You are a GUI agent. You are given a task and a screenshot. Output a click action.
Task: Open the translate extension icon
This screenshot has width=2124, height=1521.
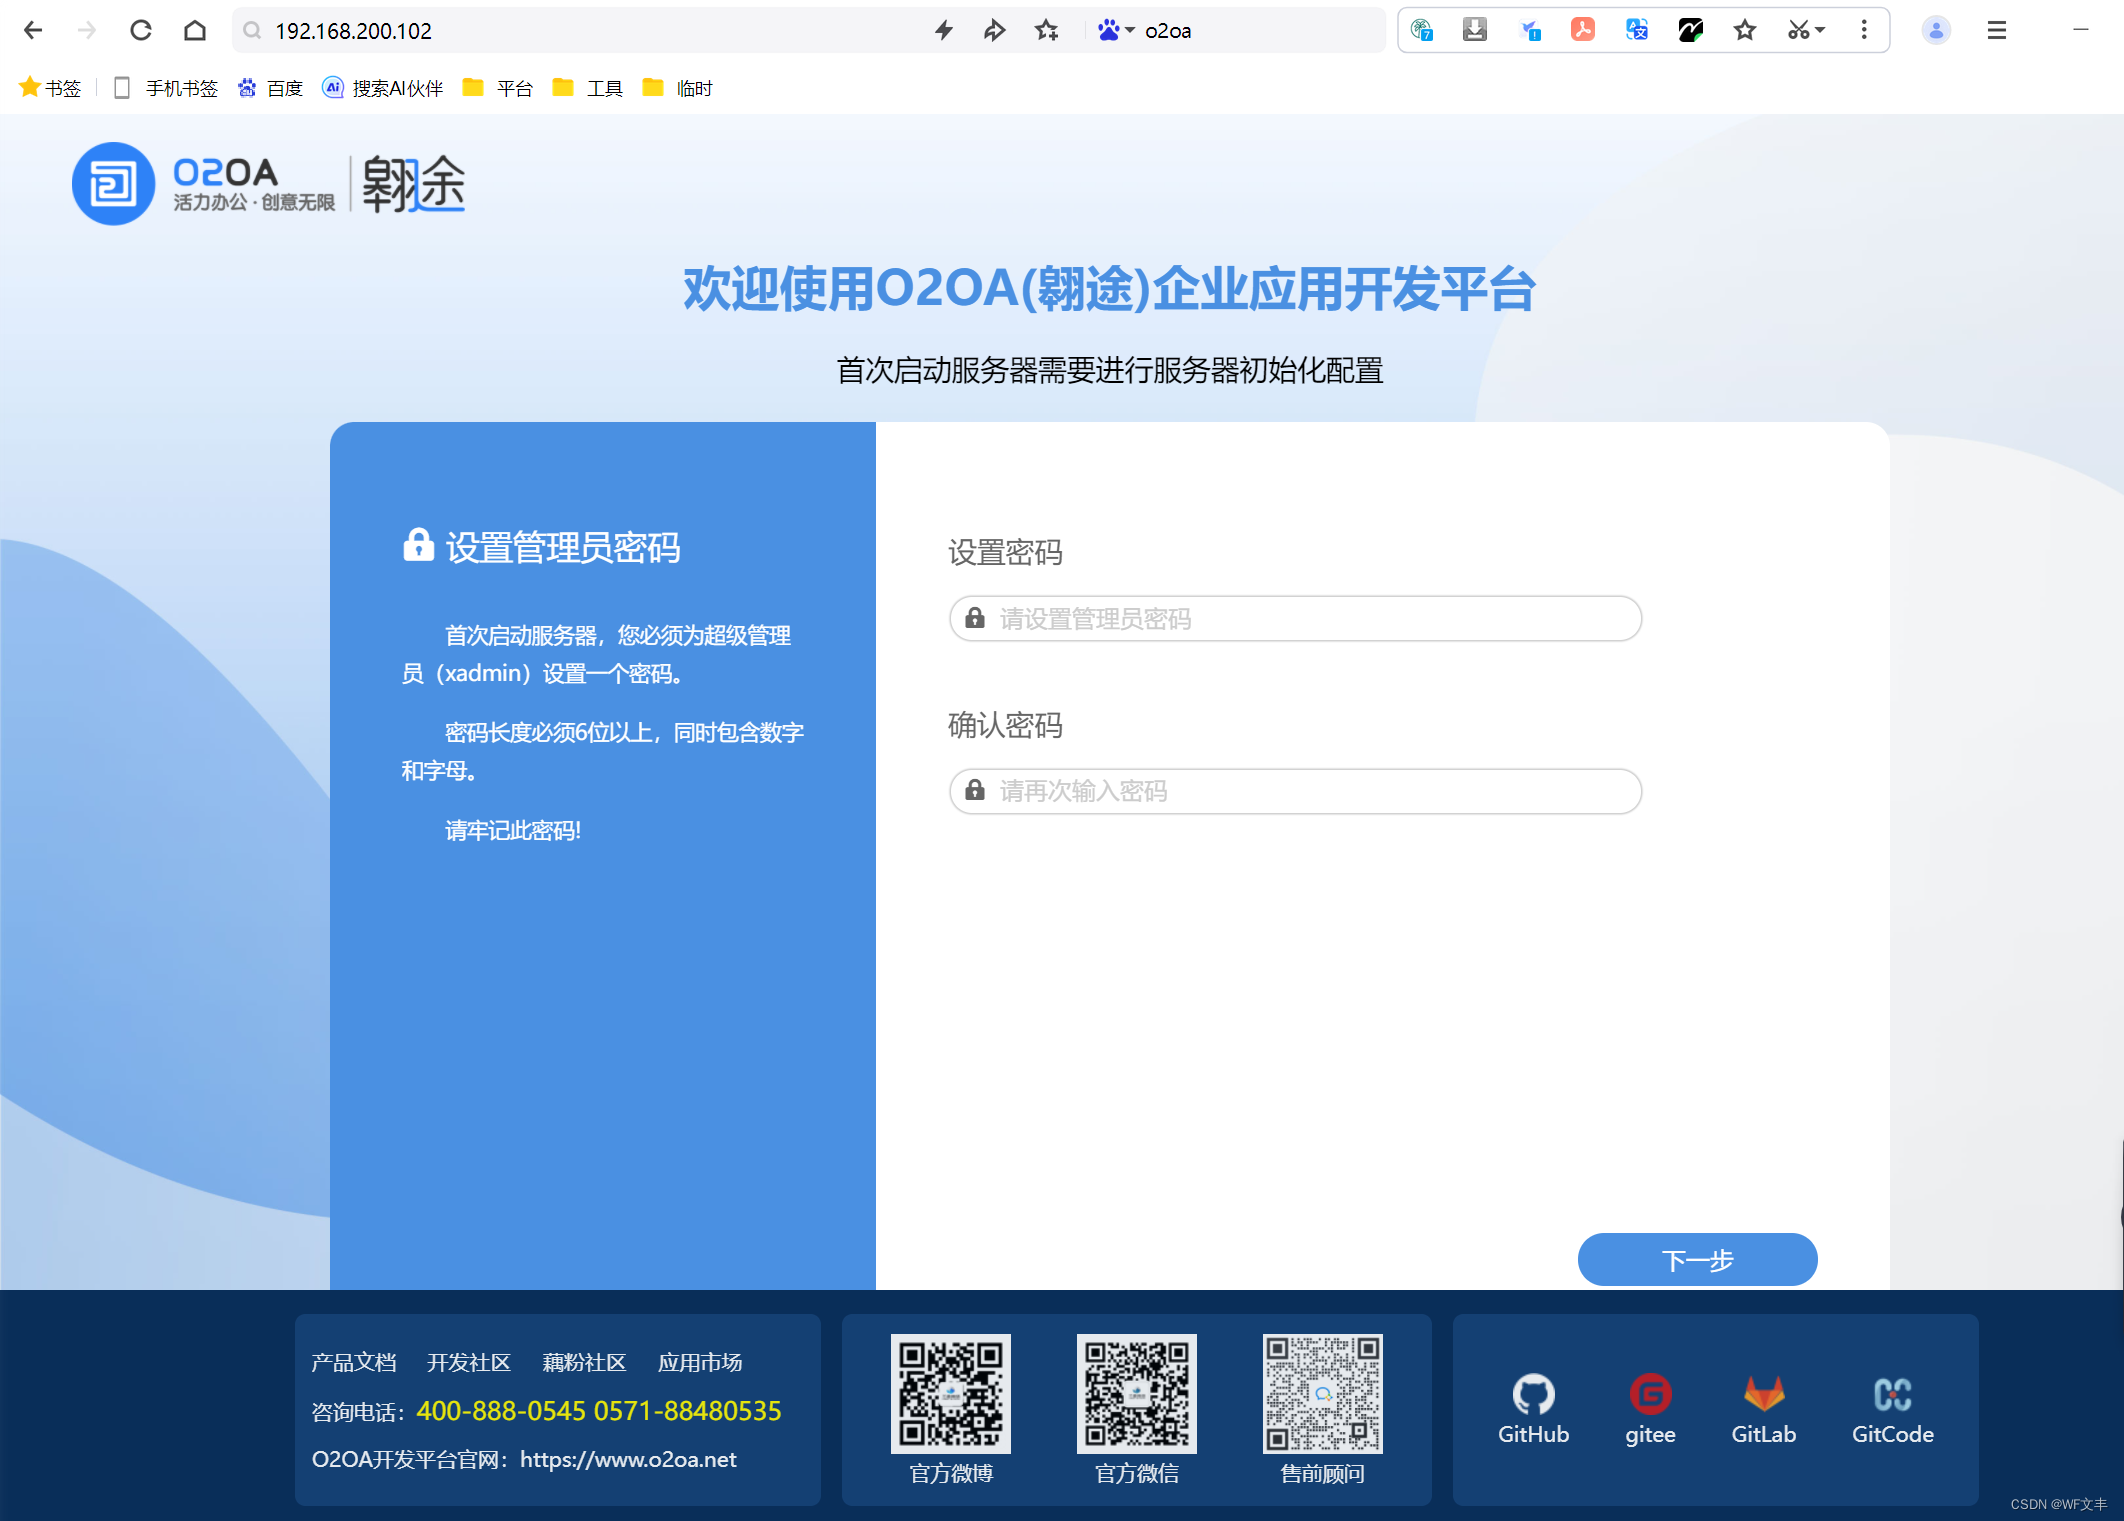click(1636, 30)
